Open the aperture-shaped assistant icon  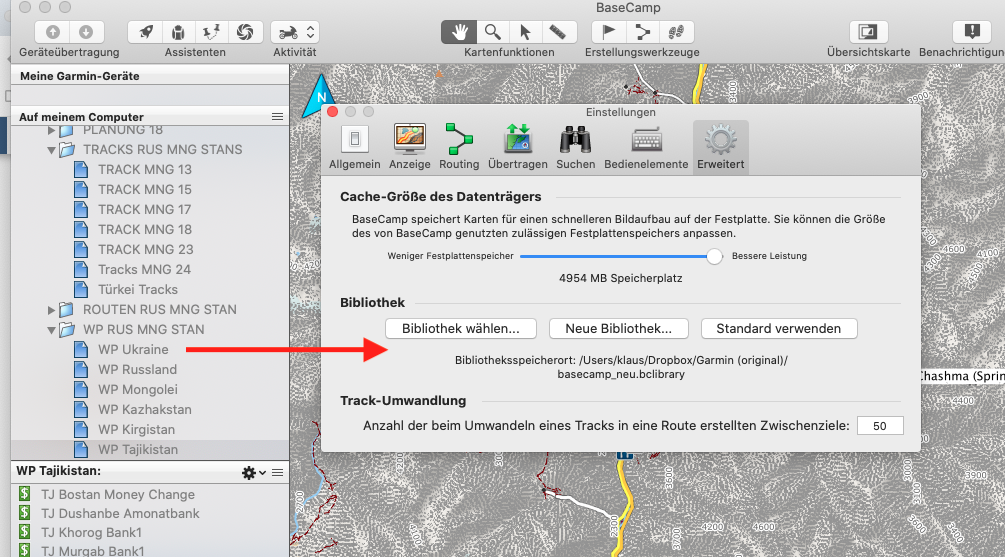click(x=245, y=32)
